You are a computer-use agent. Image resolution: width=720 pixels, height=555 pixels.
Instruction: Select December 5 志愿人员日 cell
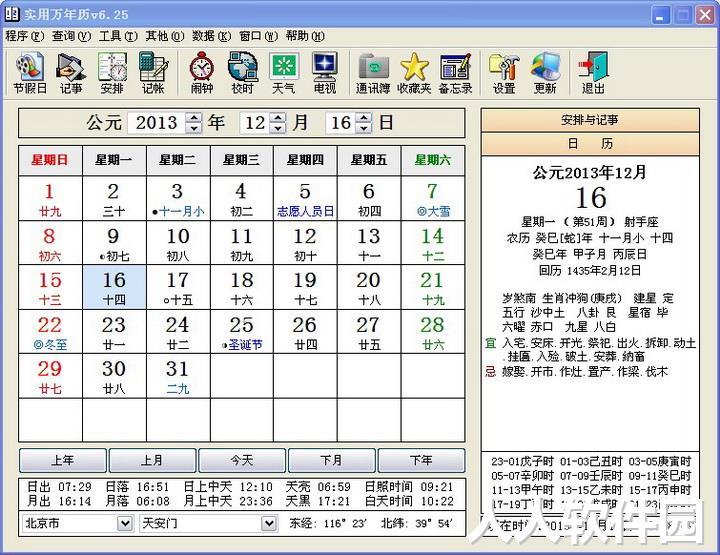pos(305,198)
